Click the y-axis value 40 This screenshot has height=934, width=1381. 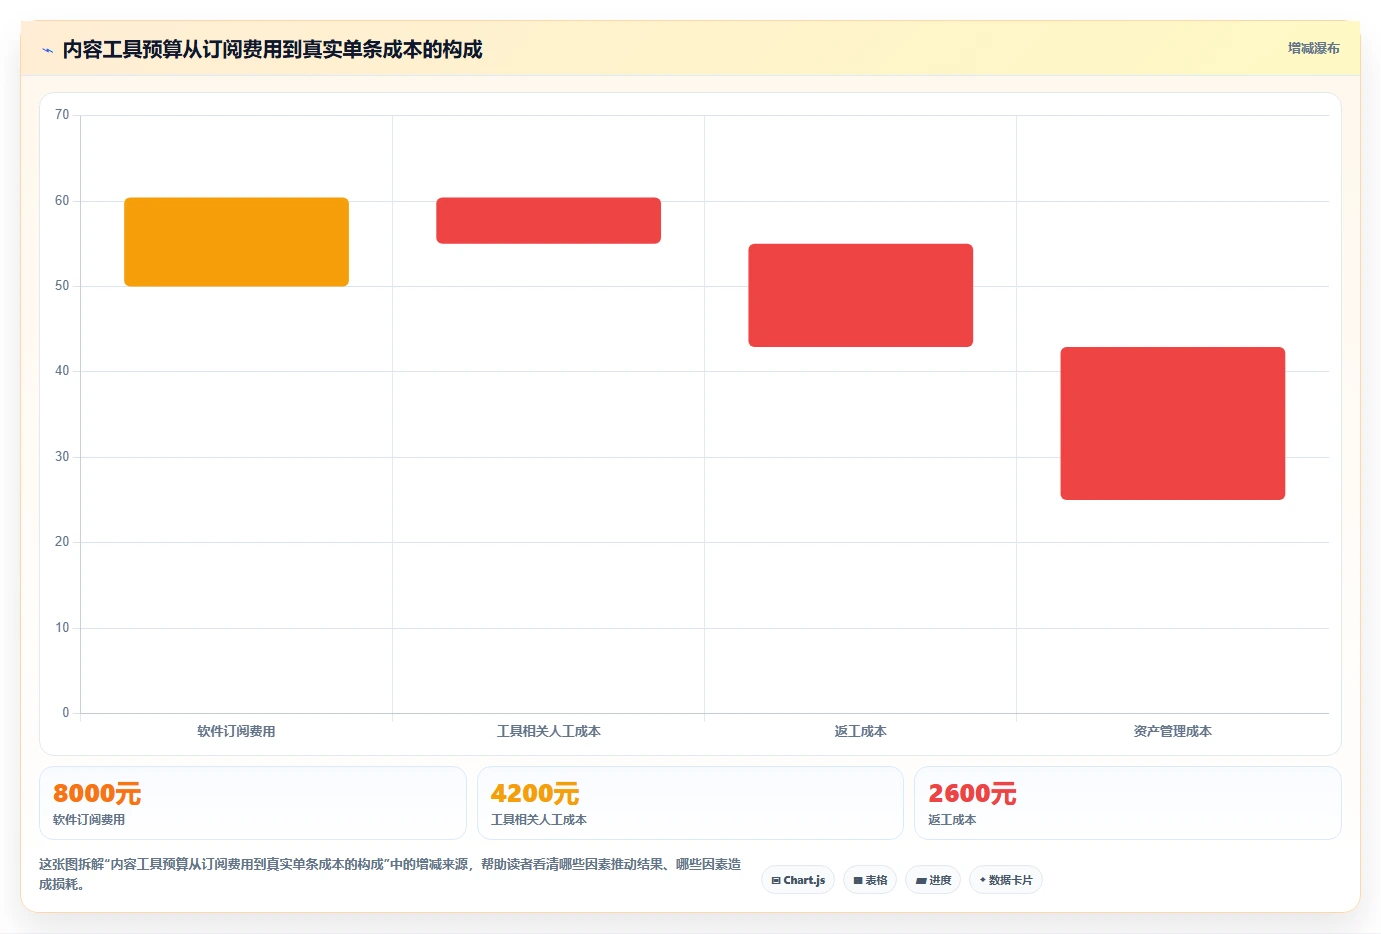click(x=62, y=371)
